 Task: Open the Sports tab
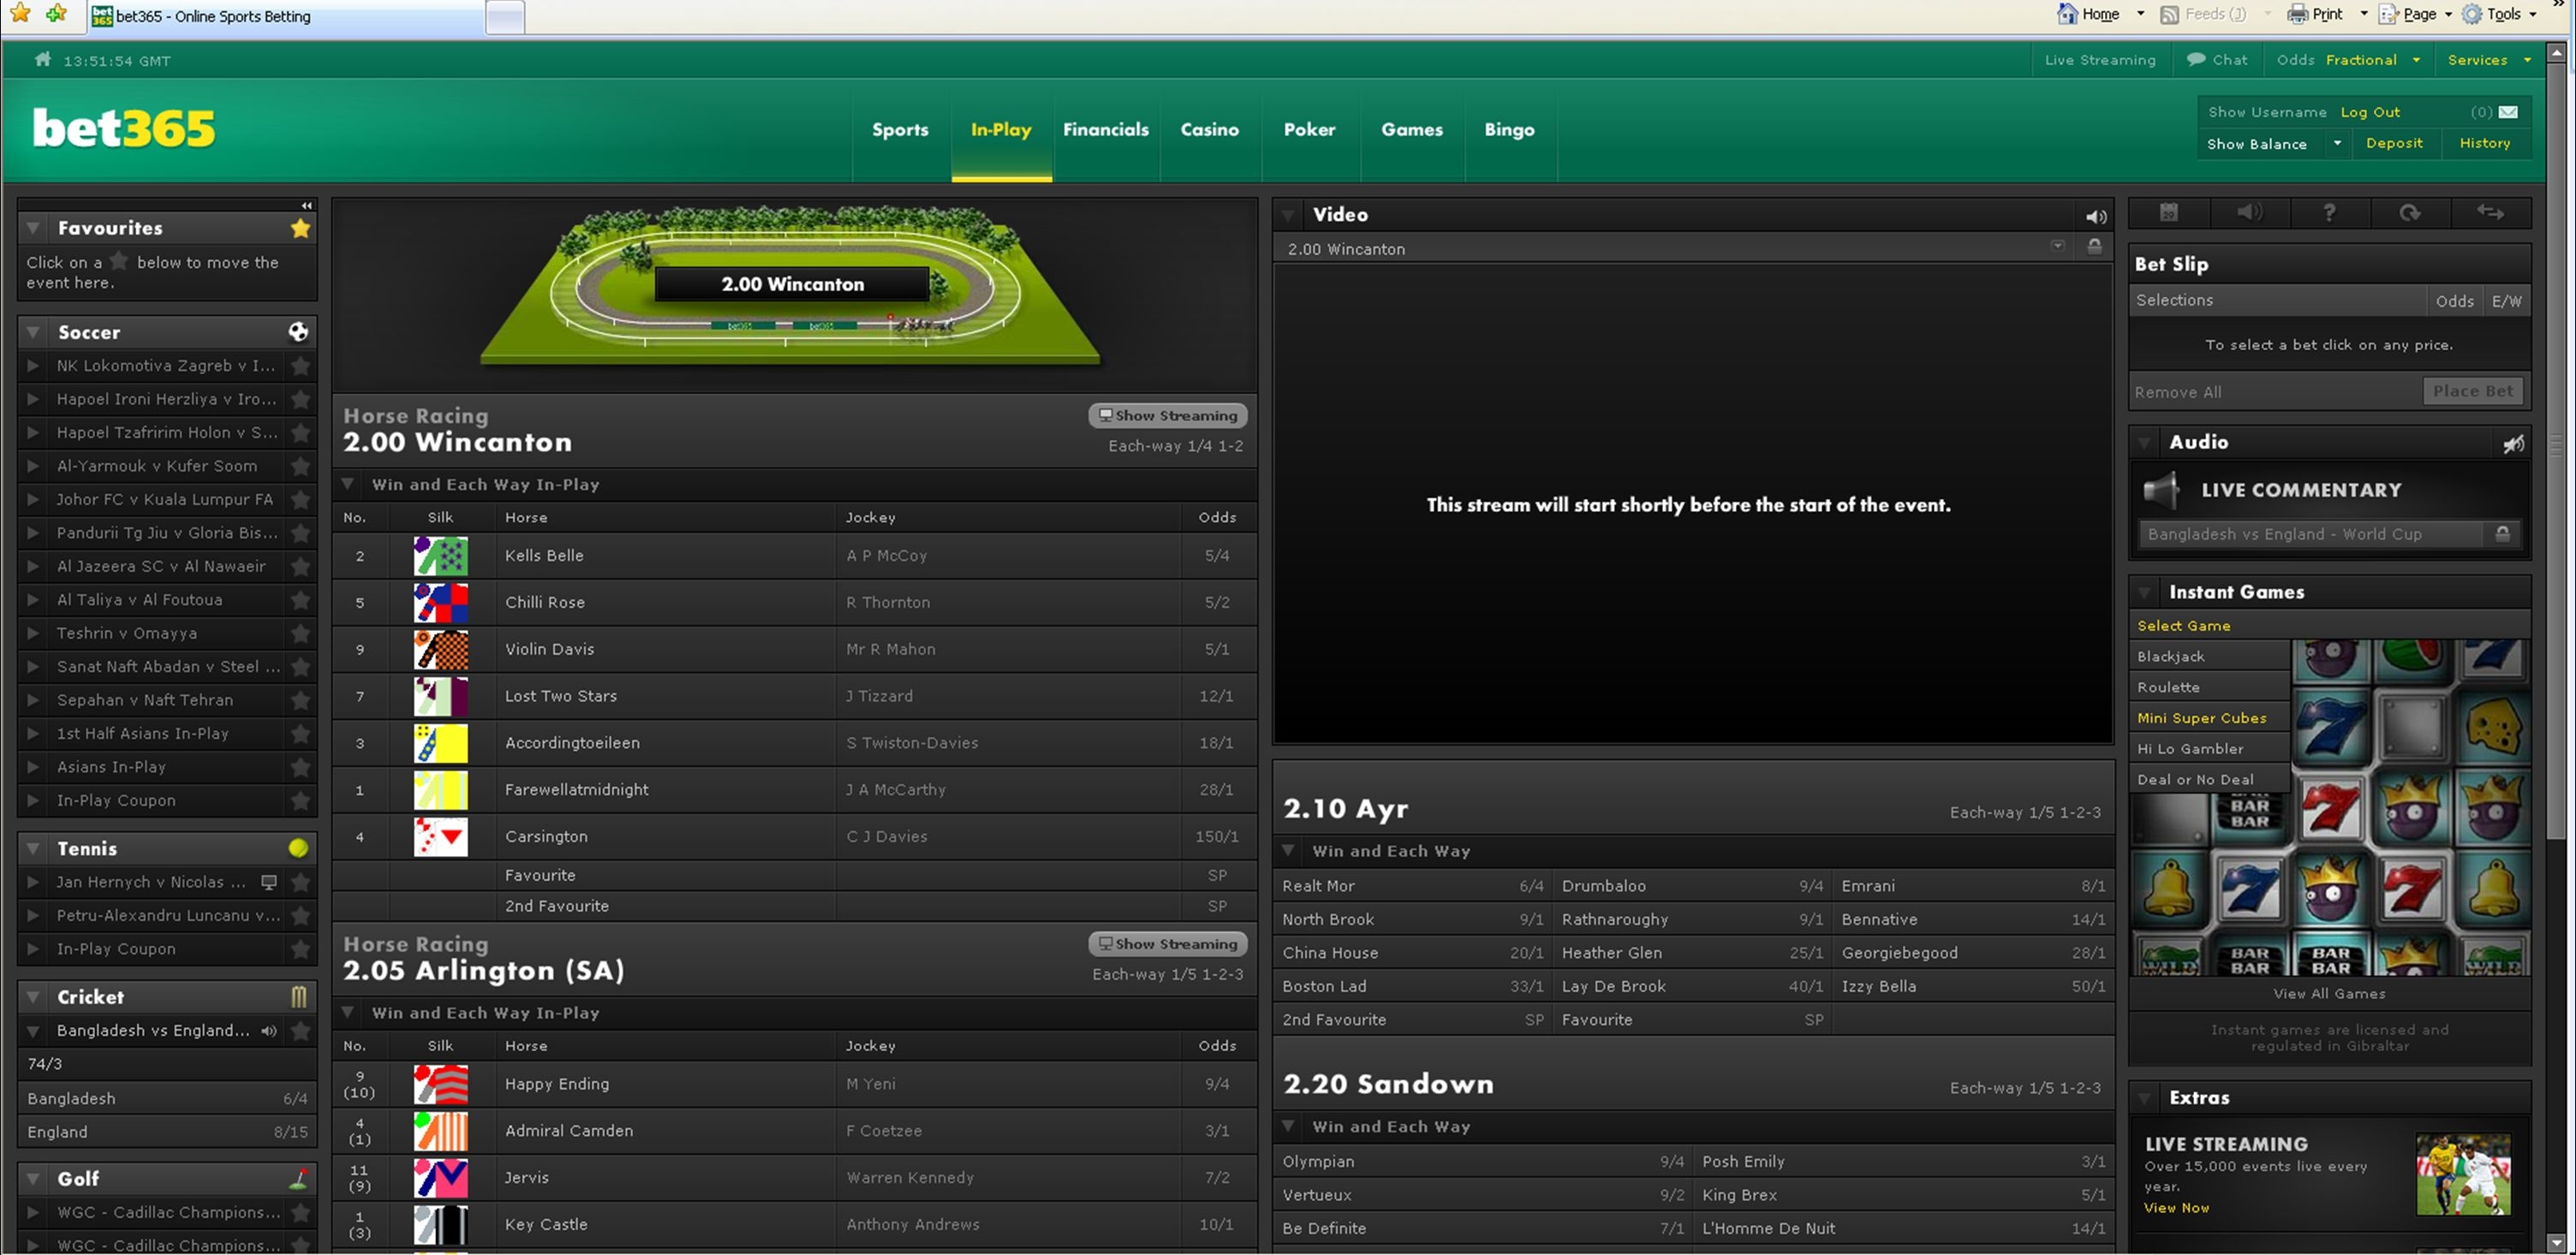click(900, 130)
